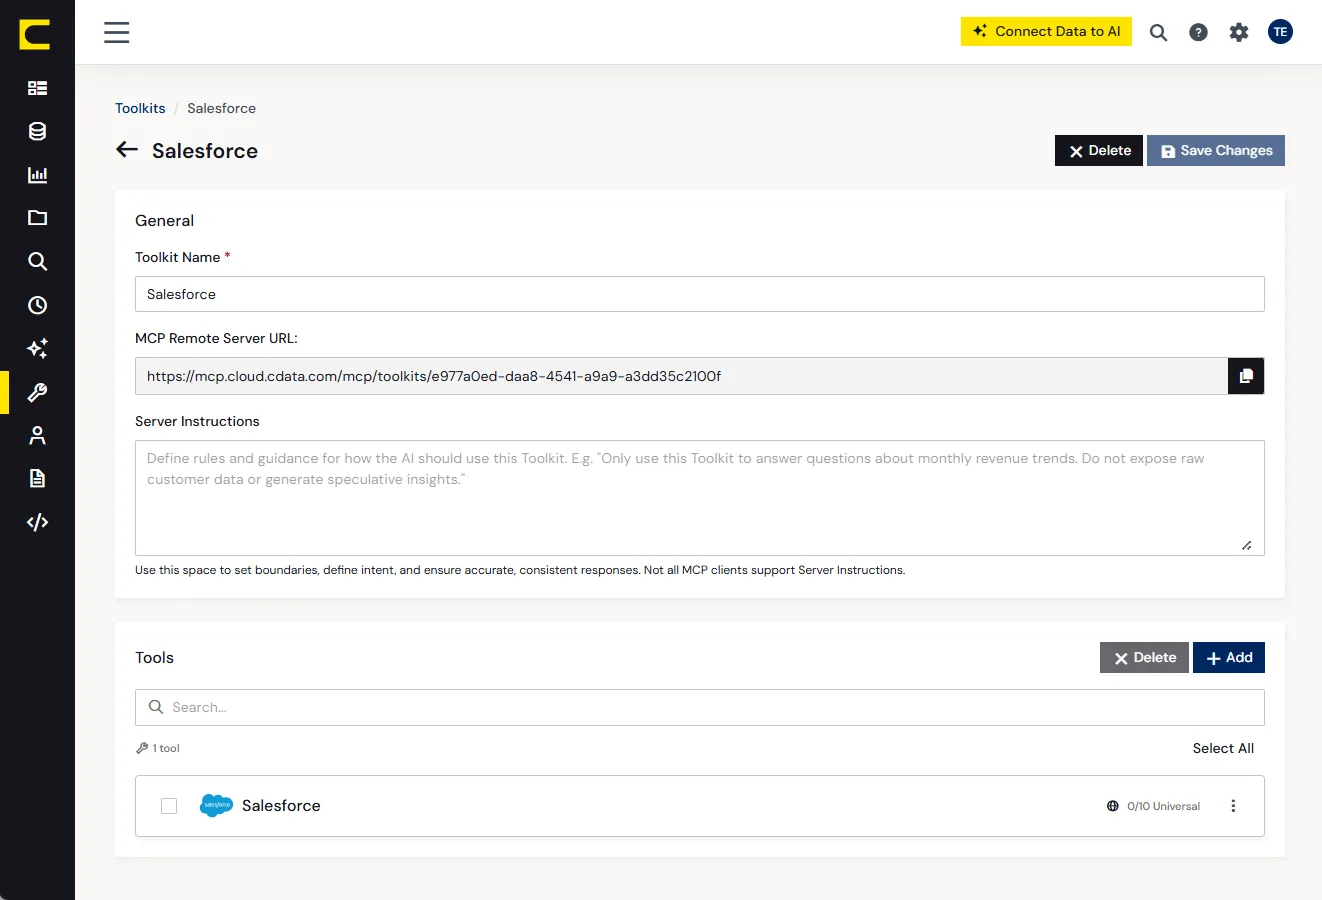Open the settings gear icon
This screenshot has width=1322, height=900.
click(1239, 32)
